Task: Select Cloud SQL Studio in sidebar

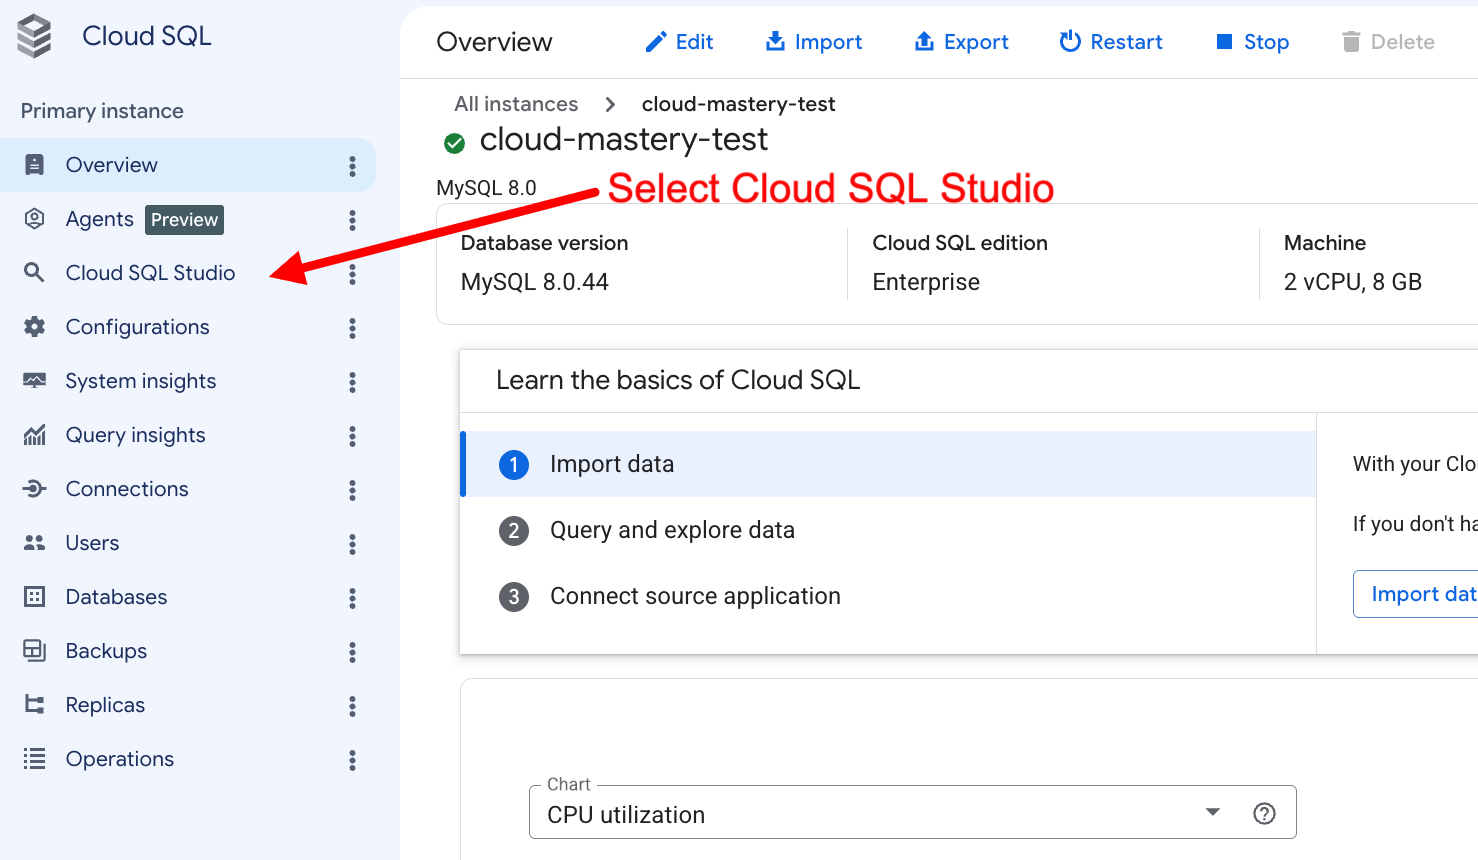Action: [x=188, y=273]
